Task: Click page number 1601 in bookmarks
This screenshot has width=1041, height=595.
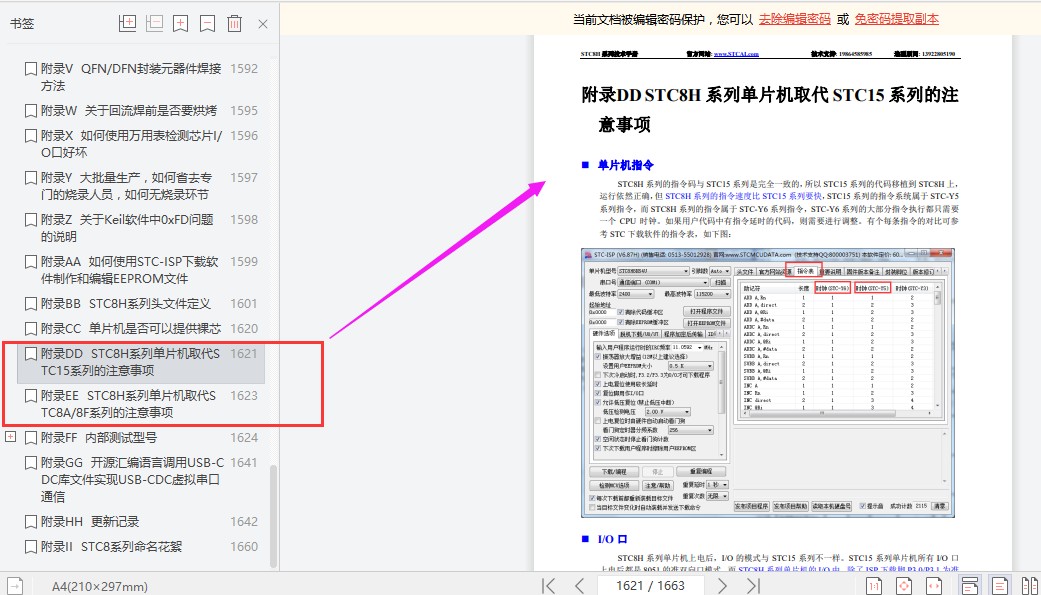Action: coord(244,304)
